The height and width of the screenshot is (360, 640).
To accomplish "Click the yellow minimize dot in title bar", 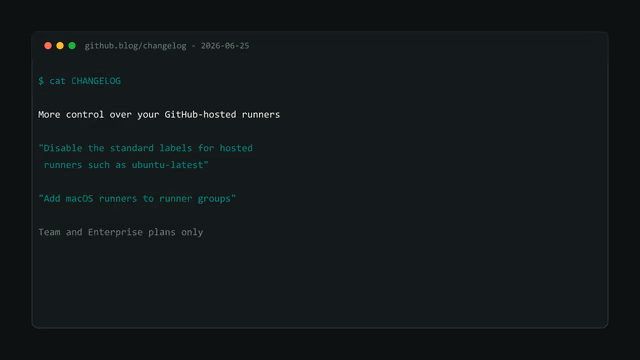I will click(x=60, y=46).
